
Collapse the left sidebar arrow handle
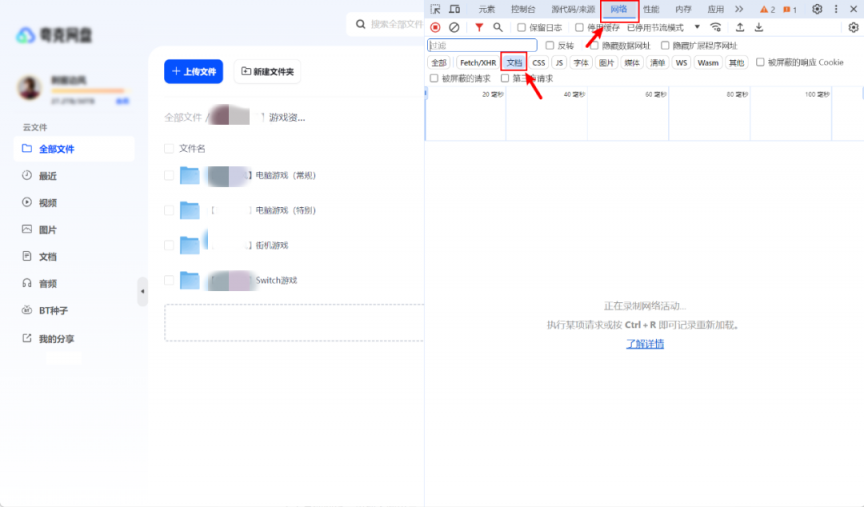142,291
